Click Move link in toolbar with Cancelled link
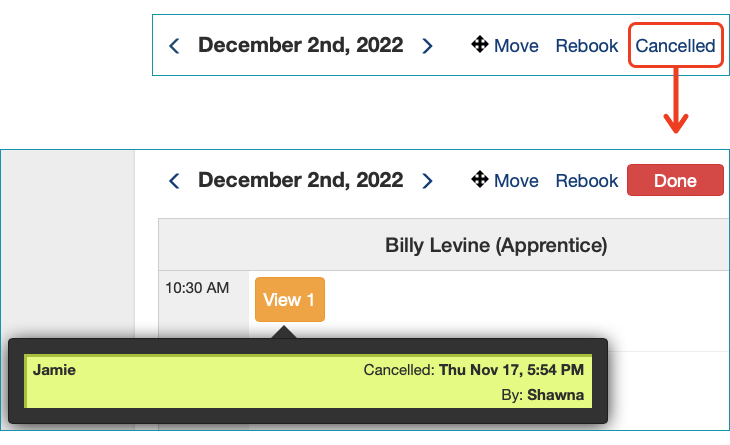The width and height of the screenshot is (730, 445). [516, 46]
